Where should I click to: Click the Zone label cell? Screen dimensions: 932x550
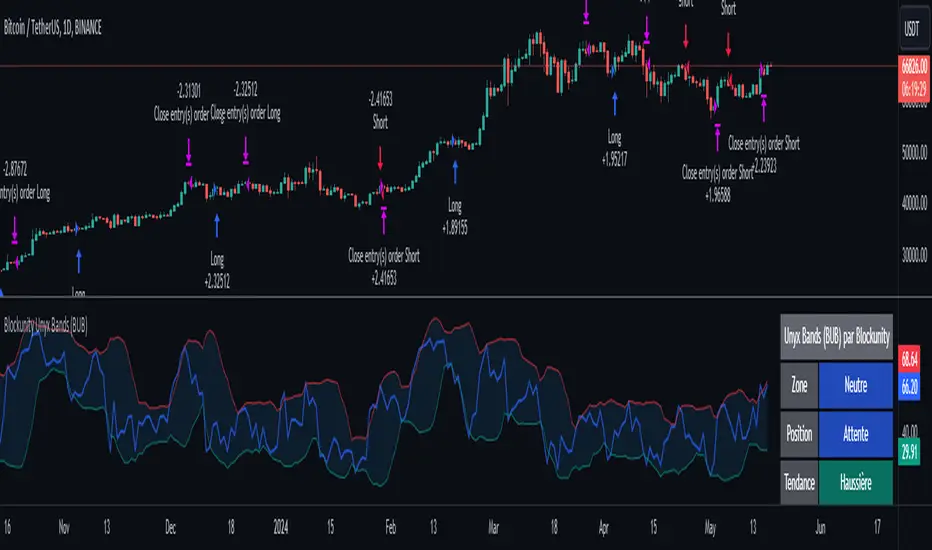click(799, 385)
